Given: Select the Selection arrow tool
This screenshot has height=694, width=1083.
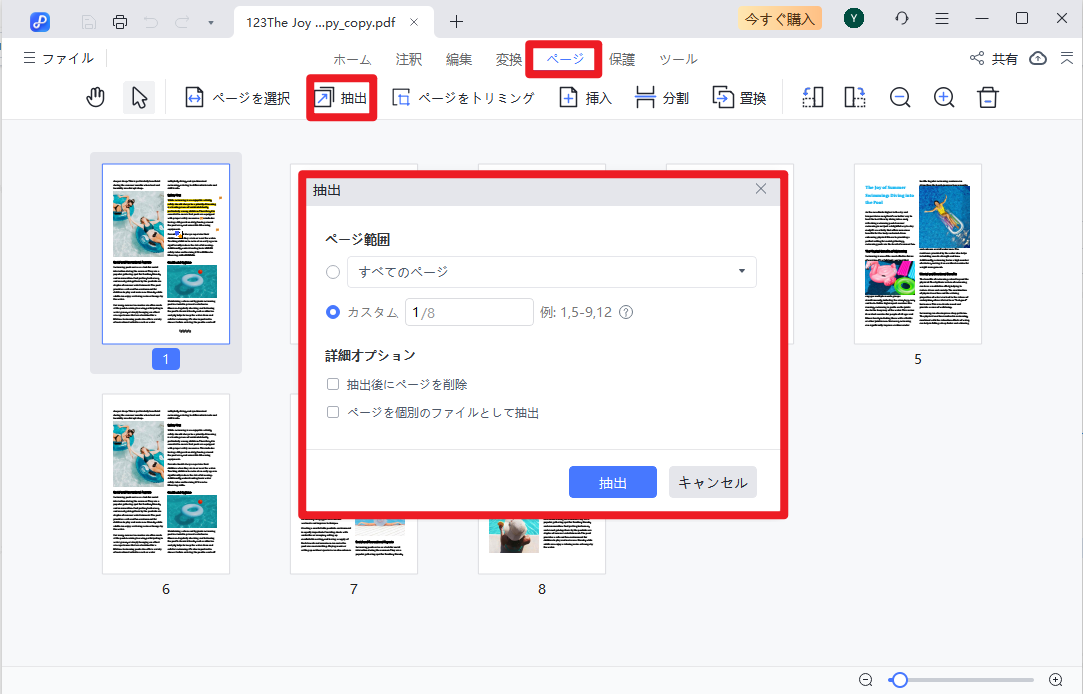Looking at the screenshot, I should (x=138, y=96).
